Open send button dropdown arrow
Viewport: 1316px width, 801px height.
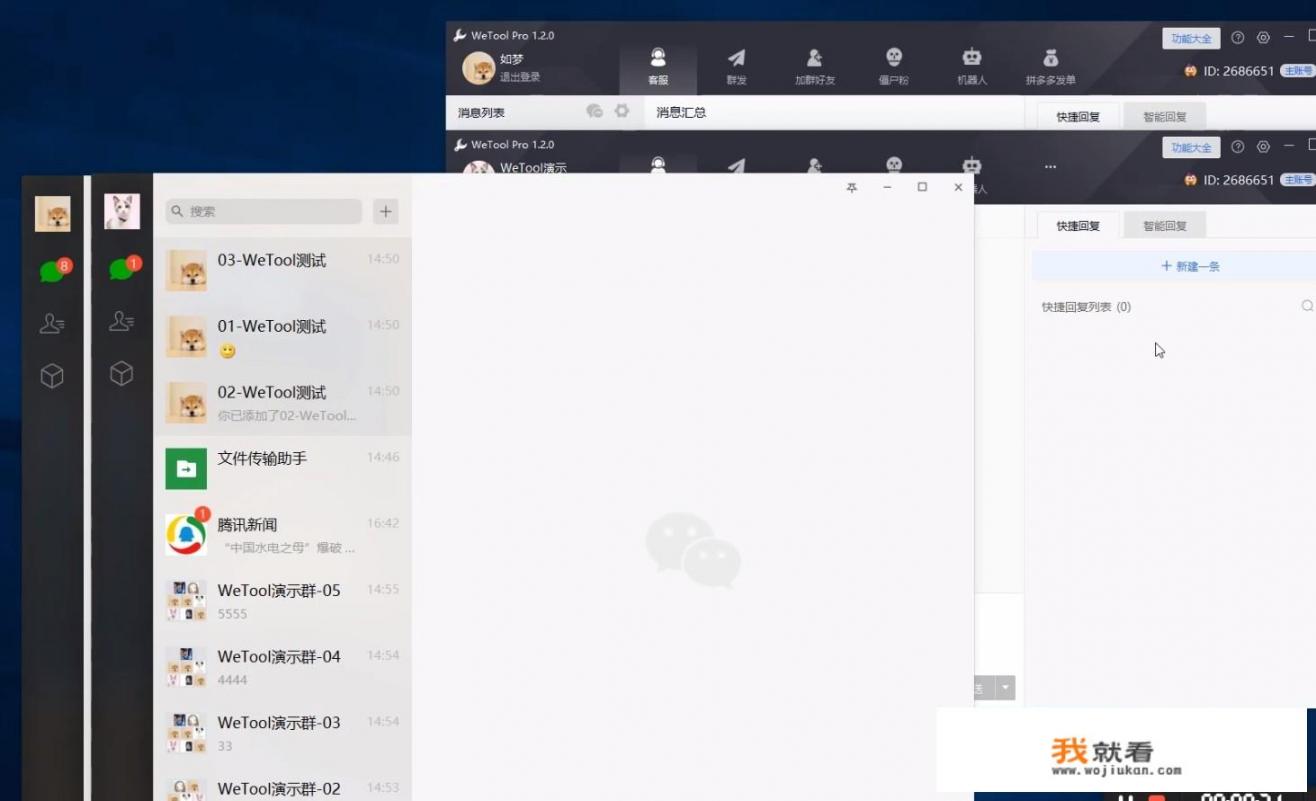click(1005, 688)
